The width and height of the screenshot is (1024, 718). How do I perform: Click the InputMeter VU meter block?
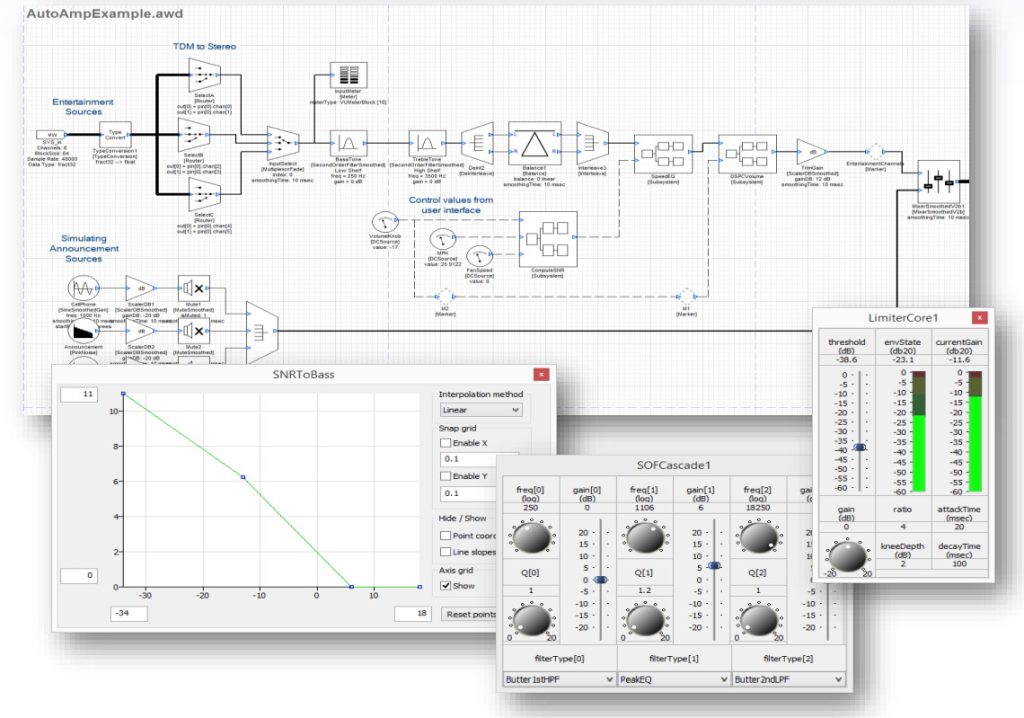point(351,76)
